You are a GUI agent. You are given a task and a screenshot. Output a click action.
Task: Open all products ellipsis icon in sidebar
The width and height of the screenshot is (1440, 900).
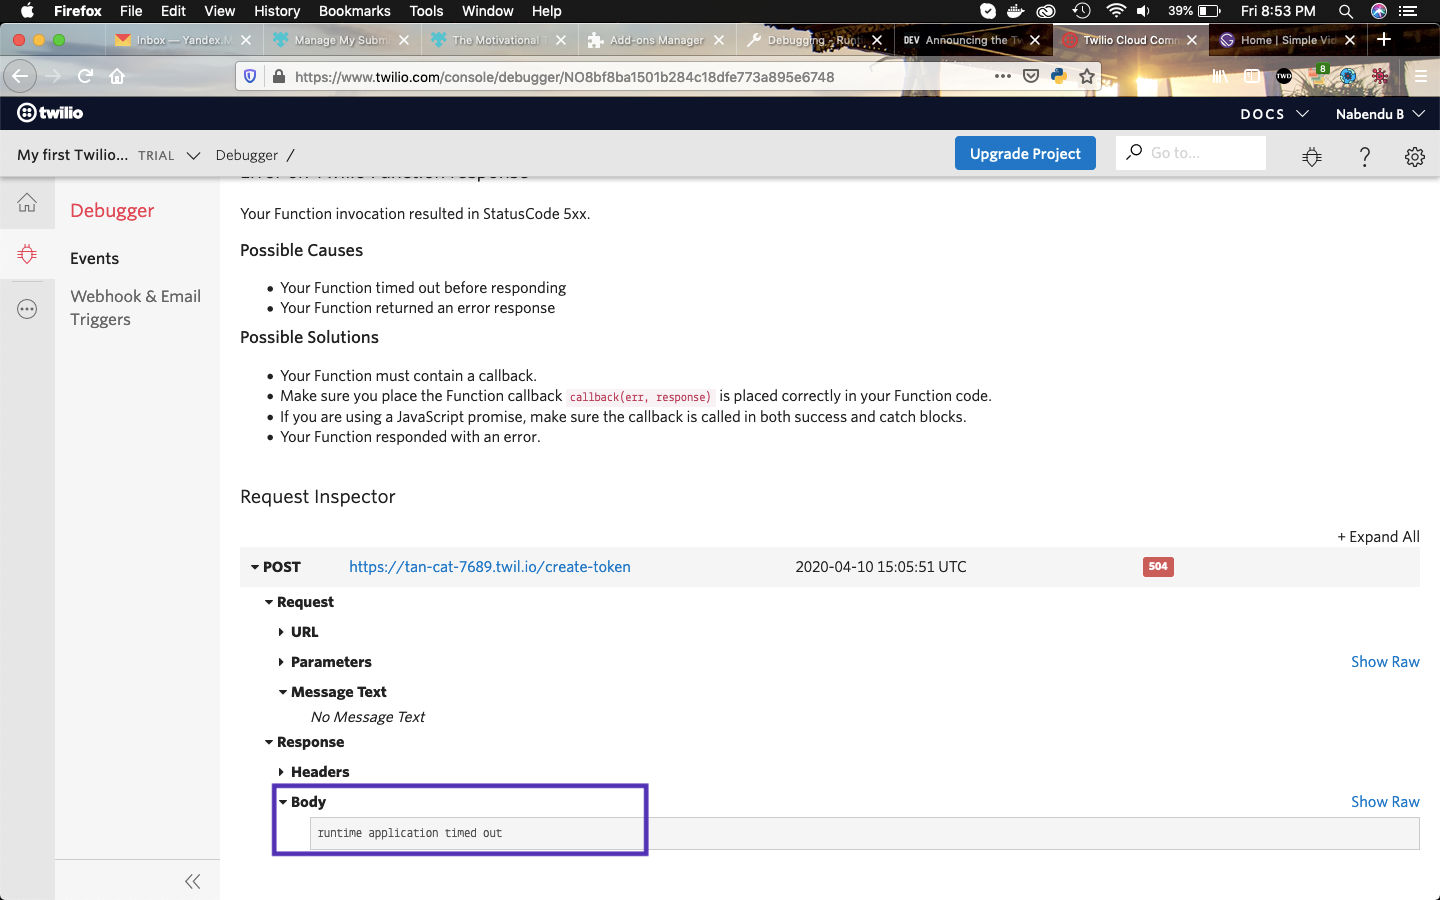27,309
